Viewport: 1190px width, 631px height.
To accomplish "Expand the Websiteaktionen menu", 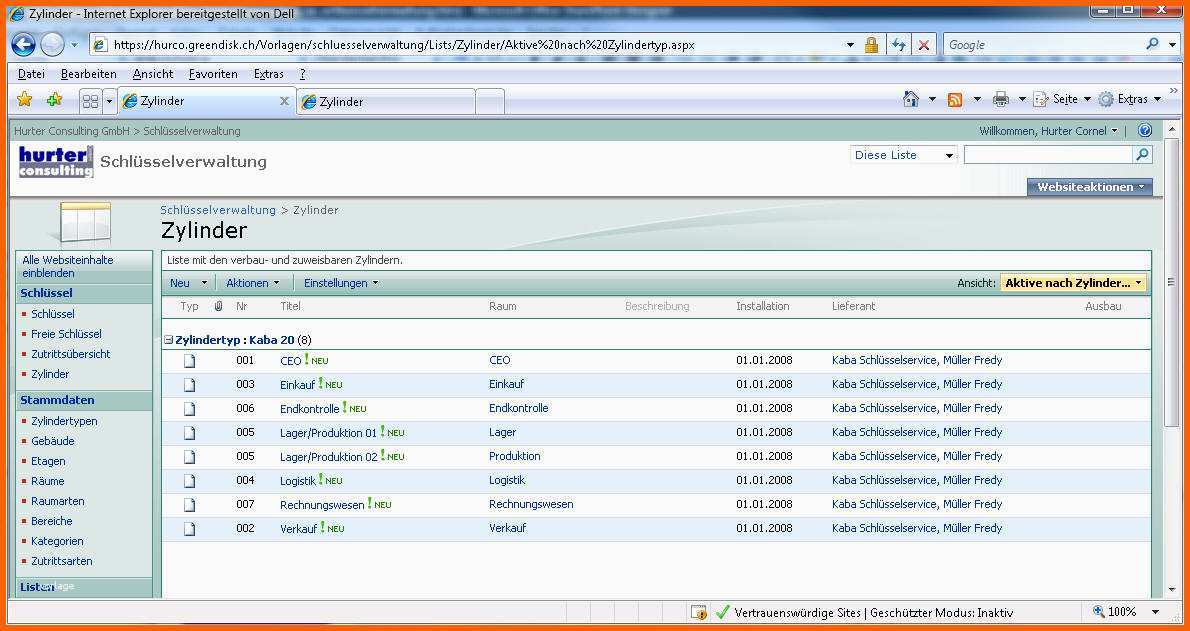I will [x=1089, y=187].
